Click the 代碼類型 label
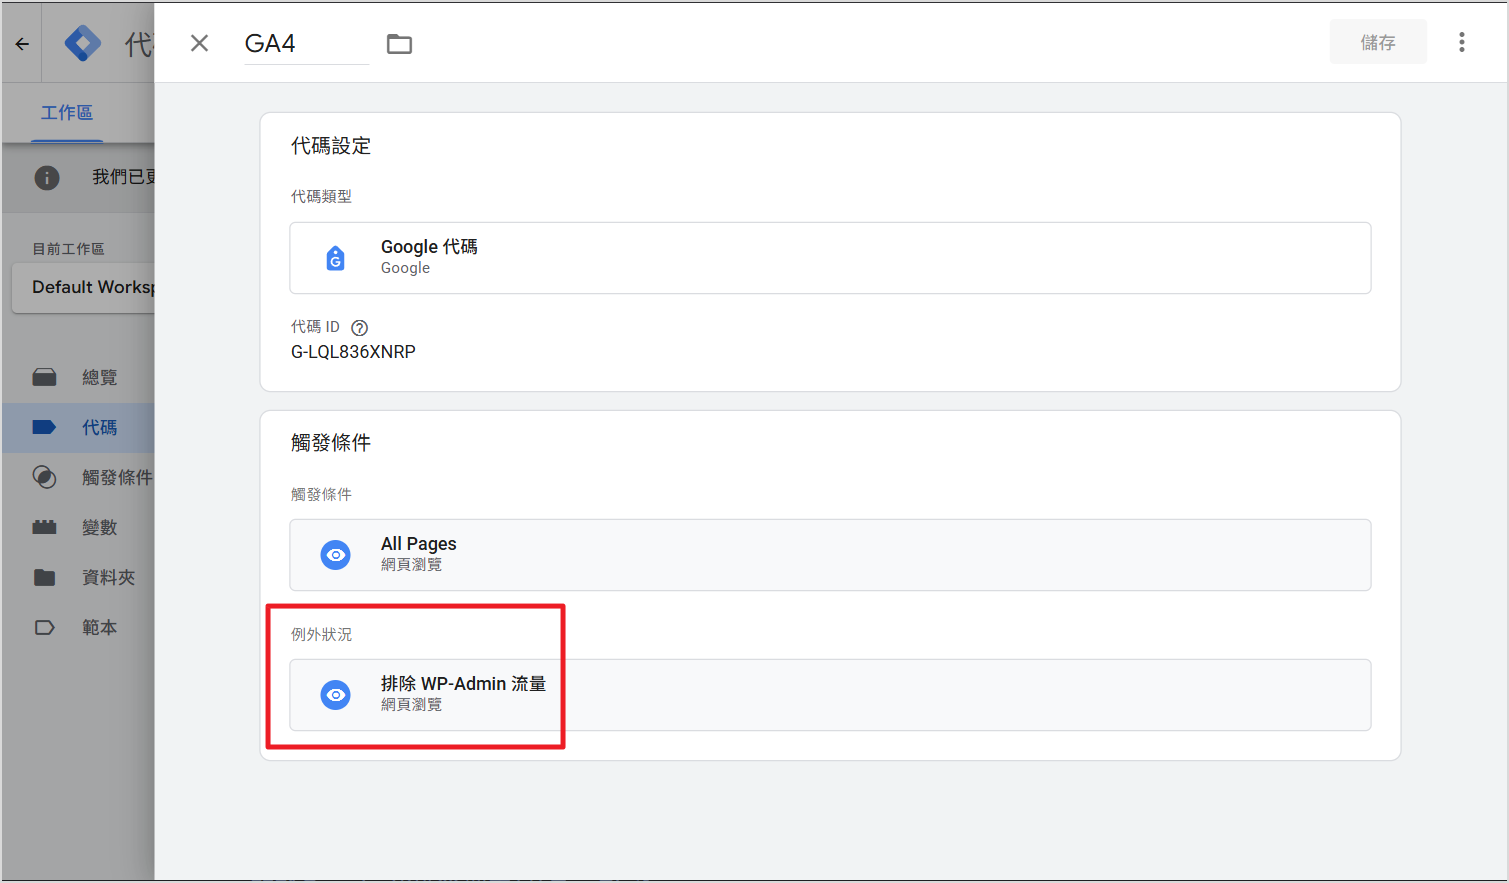1509x883 pixels. [x=321, y=197]
